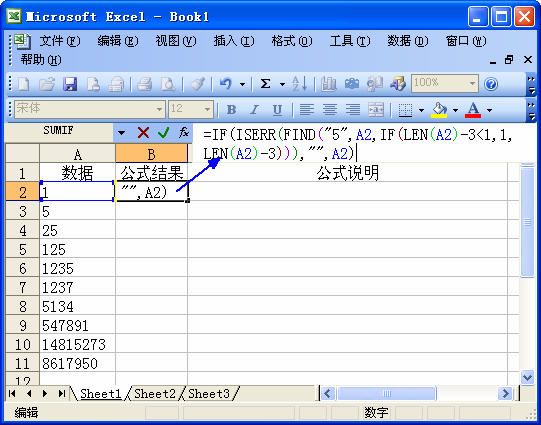Viewport: 541px width, 425px height.
Task: Select row 5 header
Action: [x=22, y=249]
